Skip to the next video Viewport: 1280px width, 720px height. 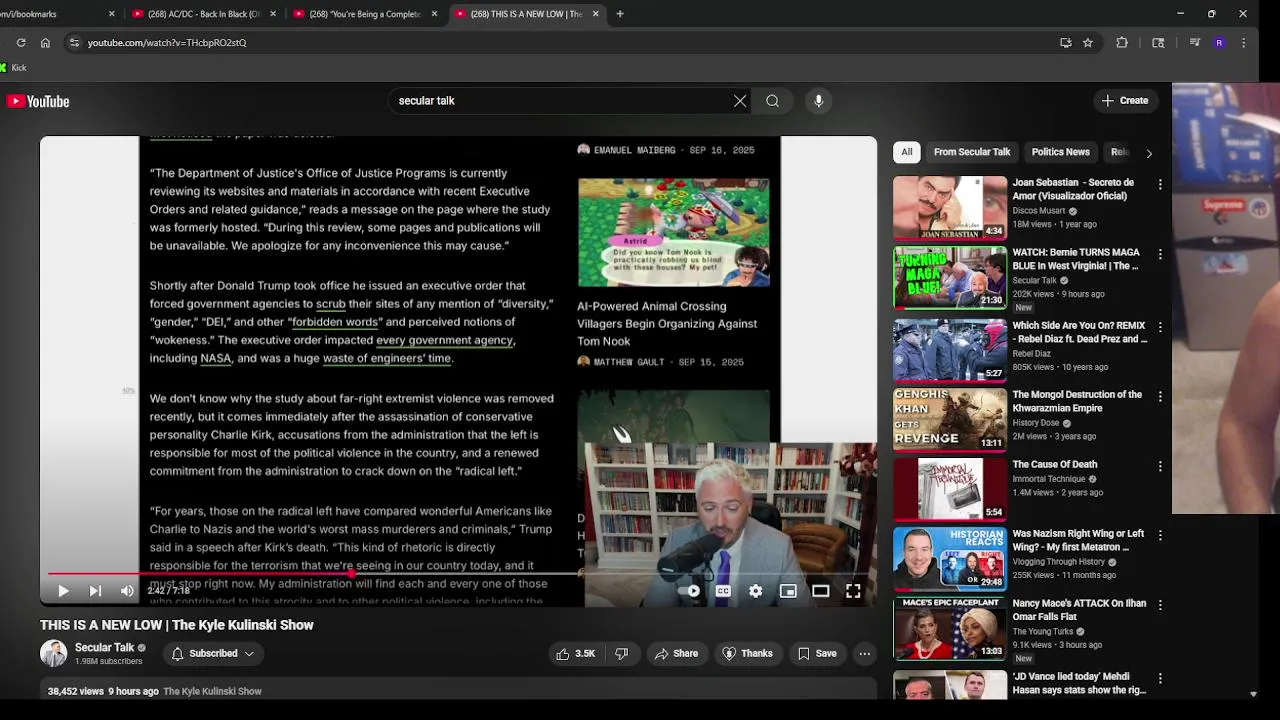[95, 591]
